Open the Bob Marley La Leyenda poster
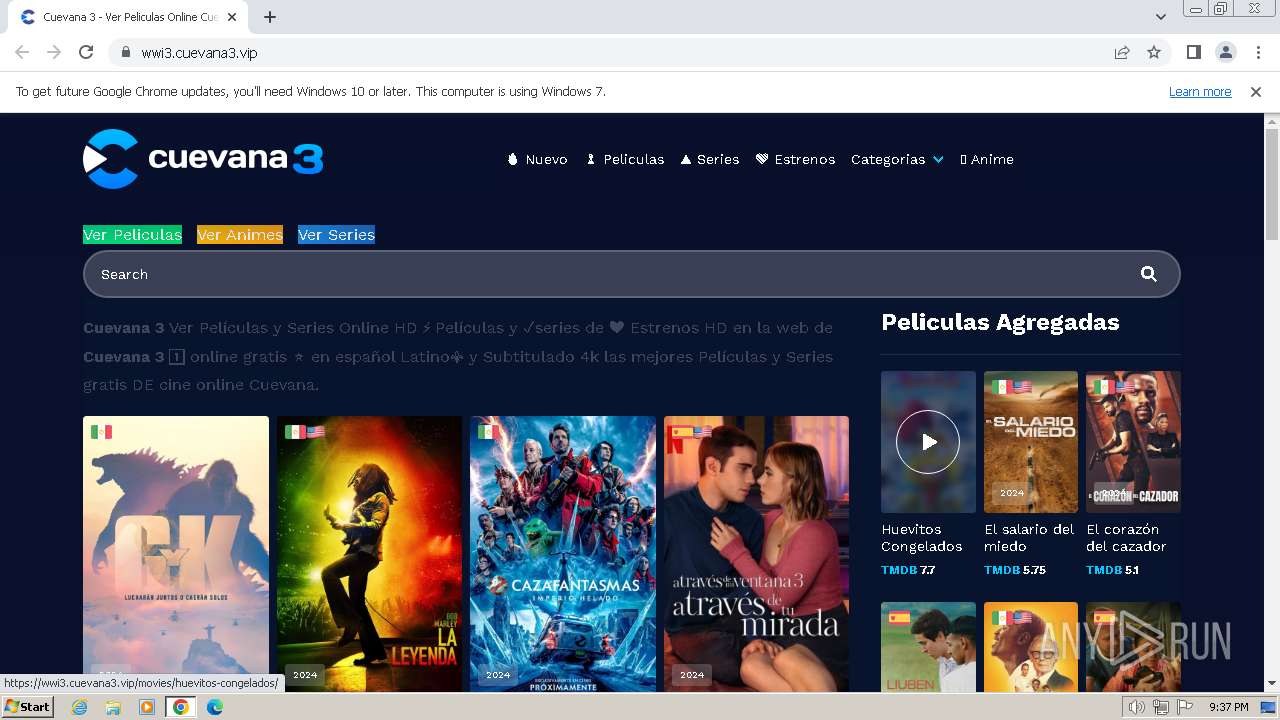Viewport: 1280px width, 720px height. [x=369, y=553]
